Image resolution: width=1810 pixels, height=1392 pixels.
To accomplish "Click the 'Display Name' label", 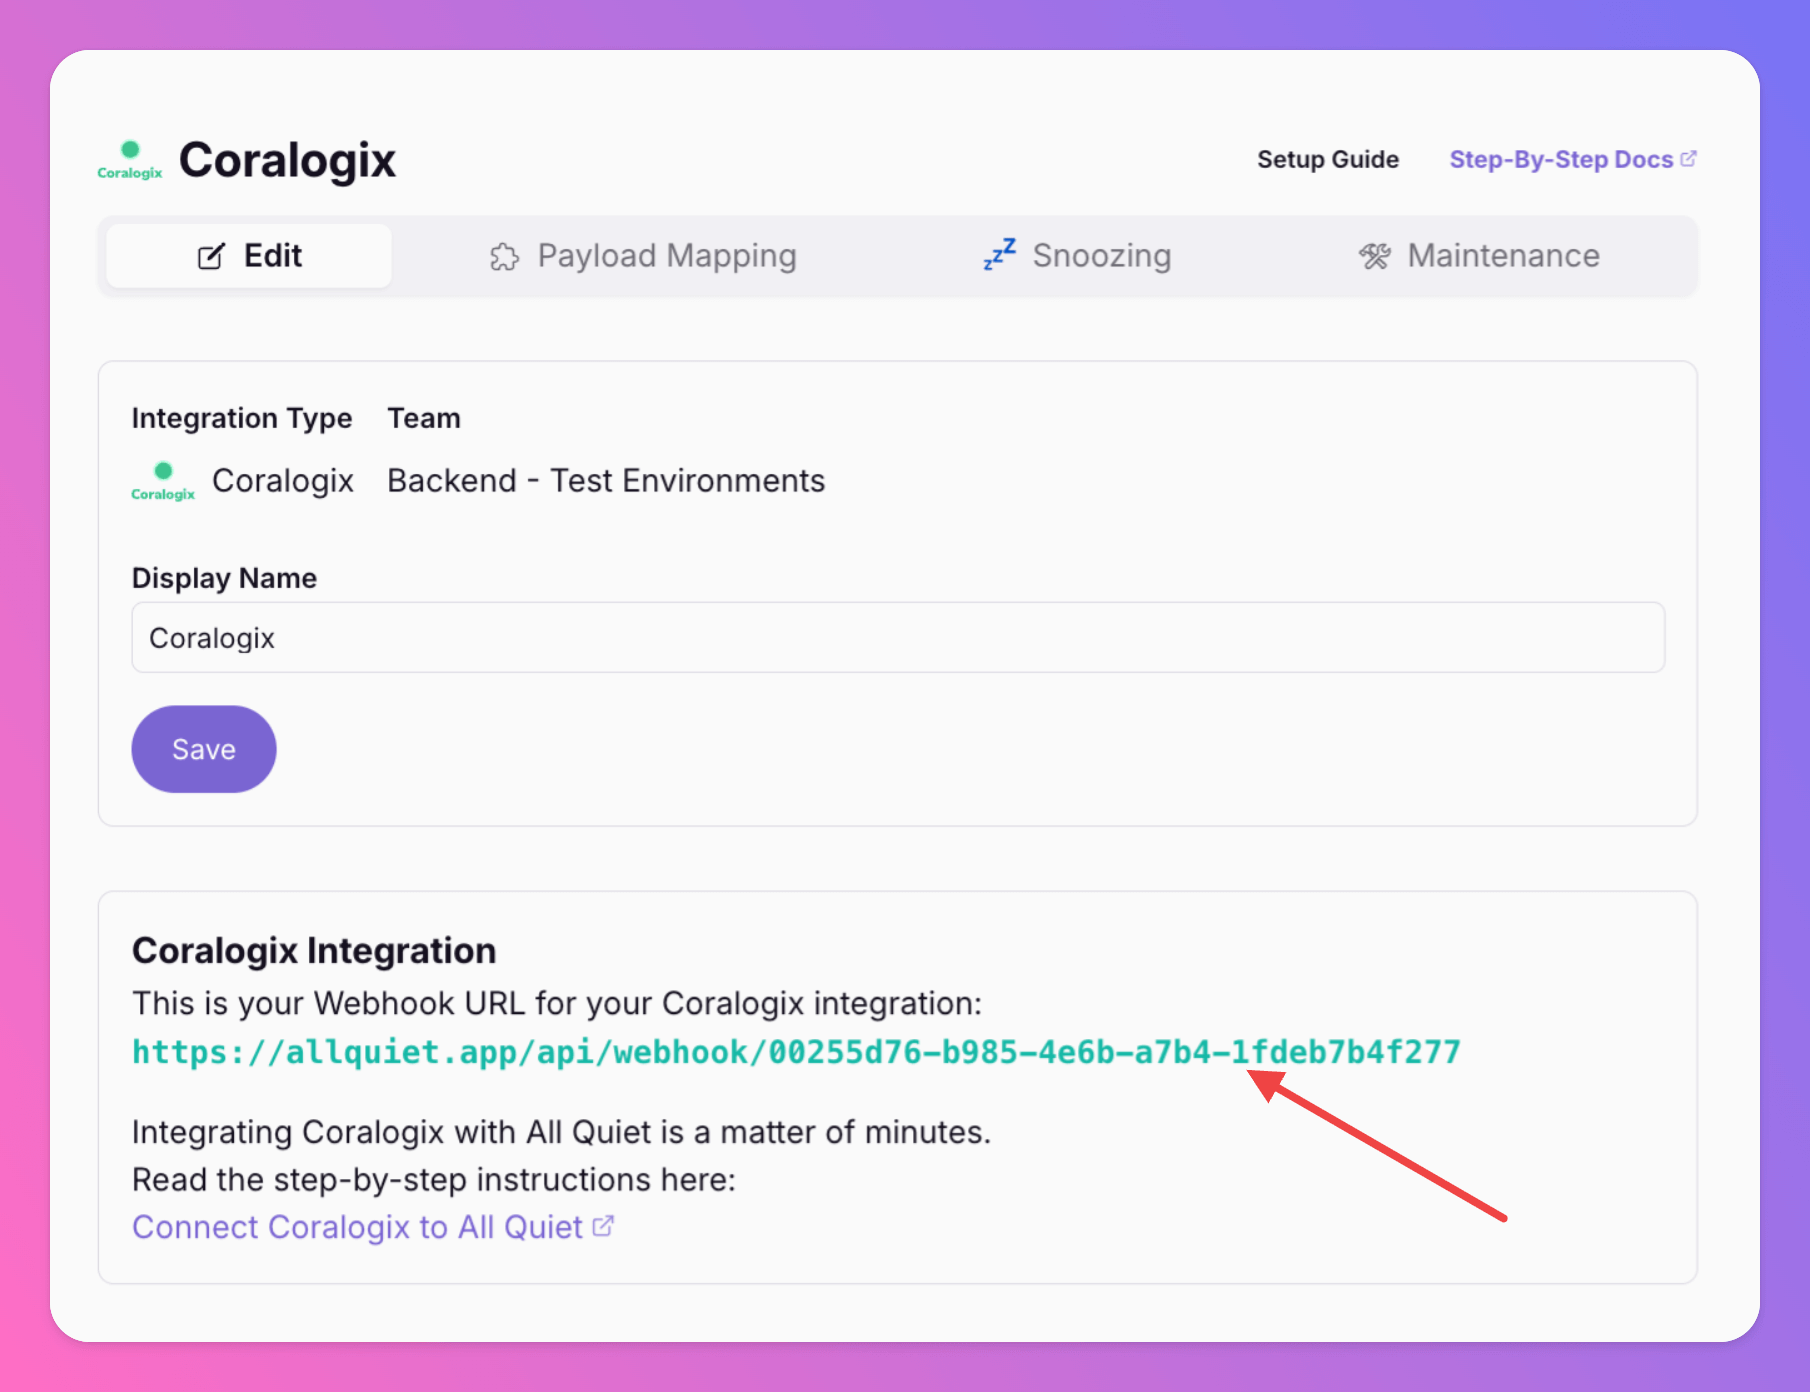I will (x=224, y=578).
